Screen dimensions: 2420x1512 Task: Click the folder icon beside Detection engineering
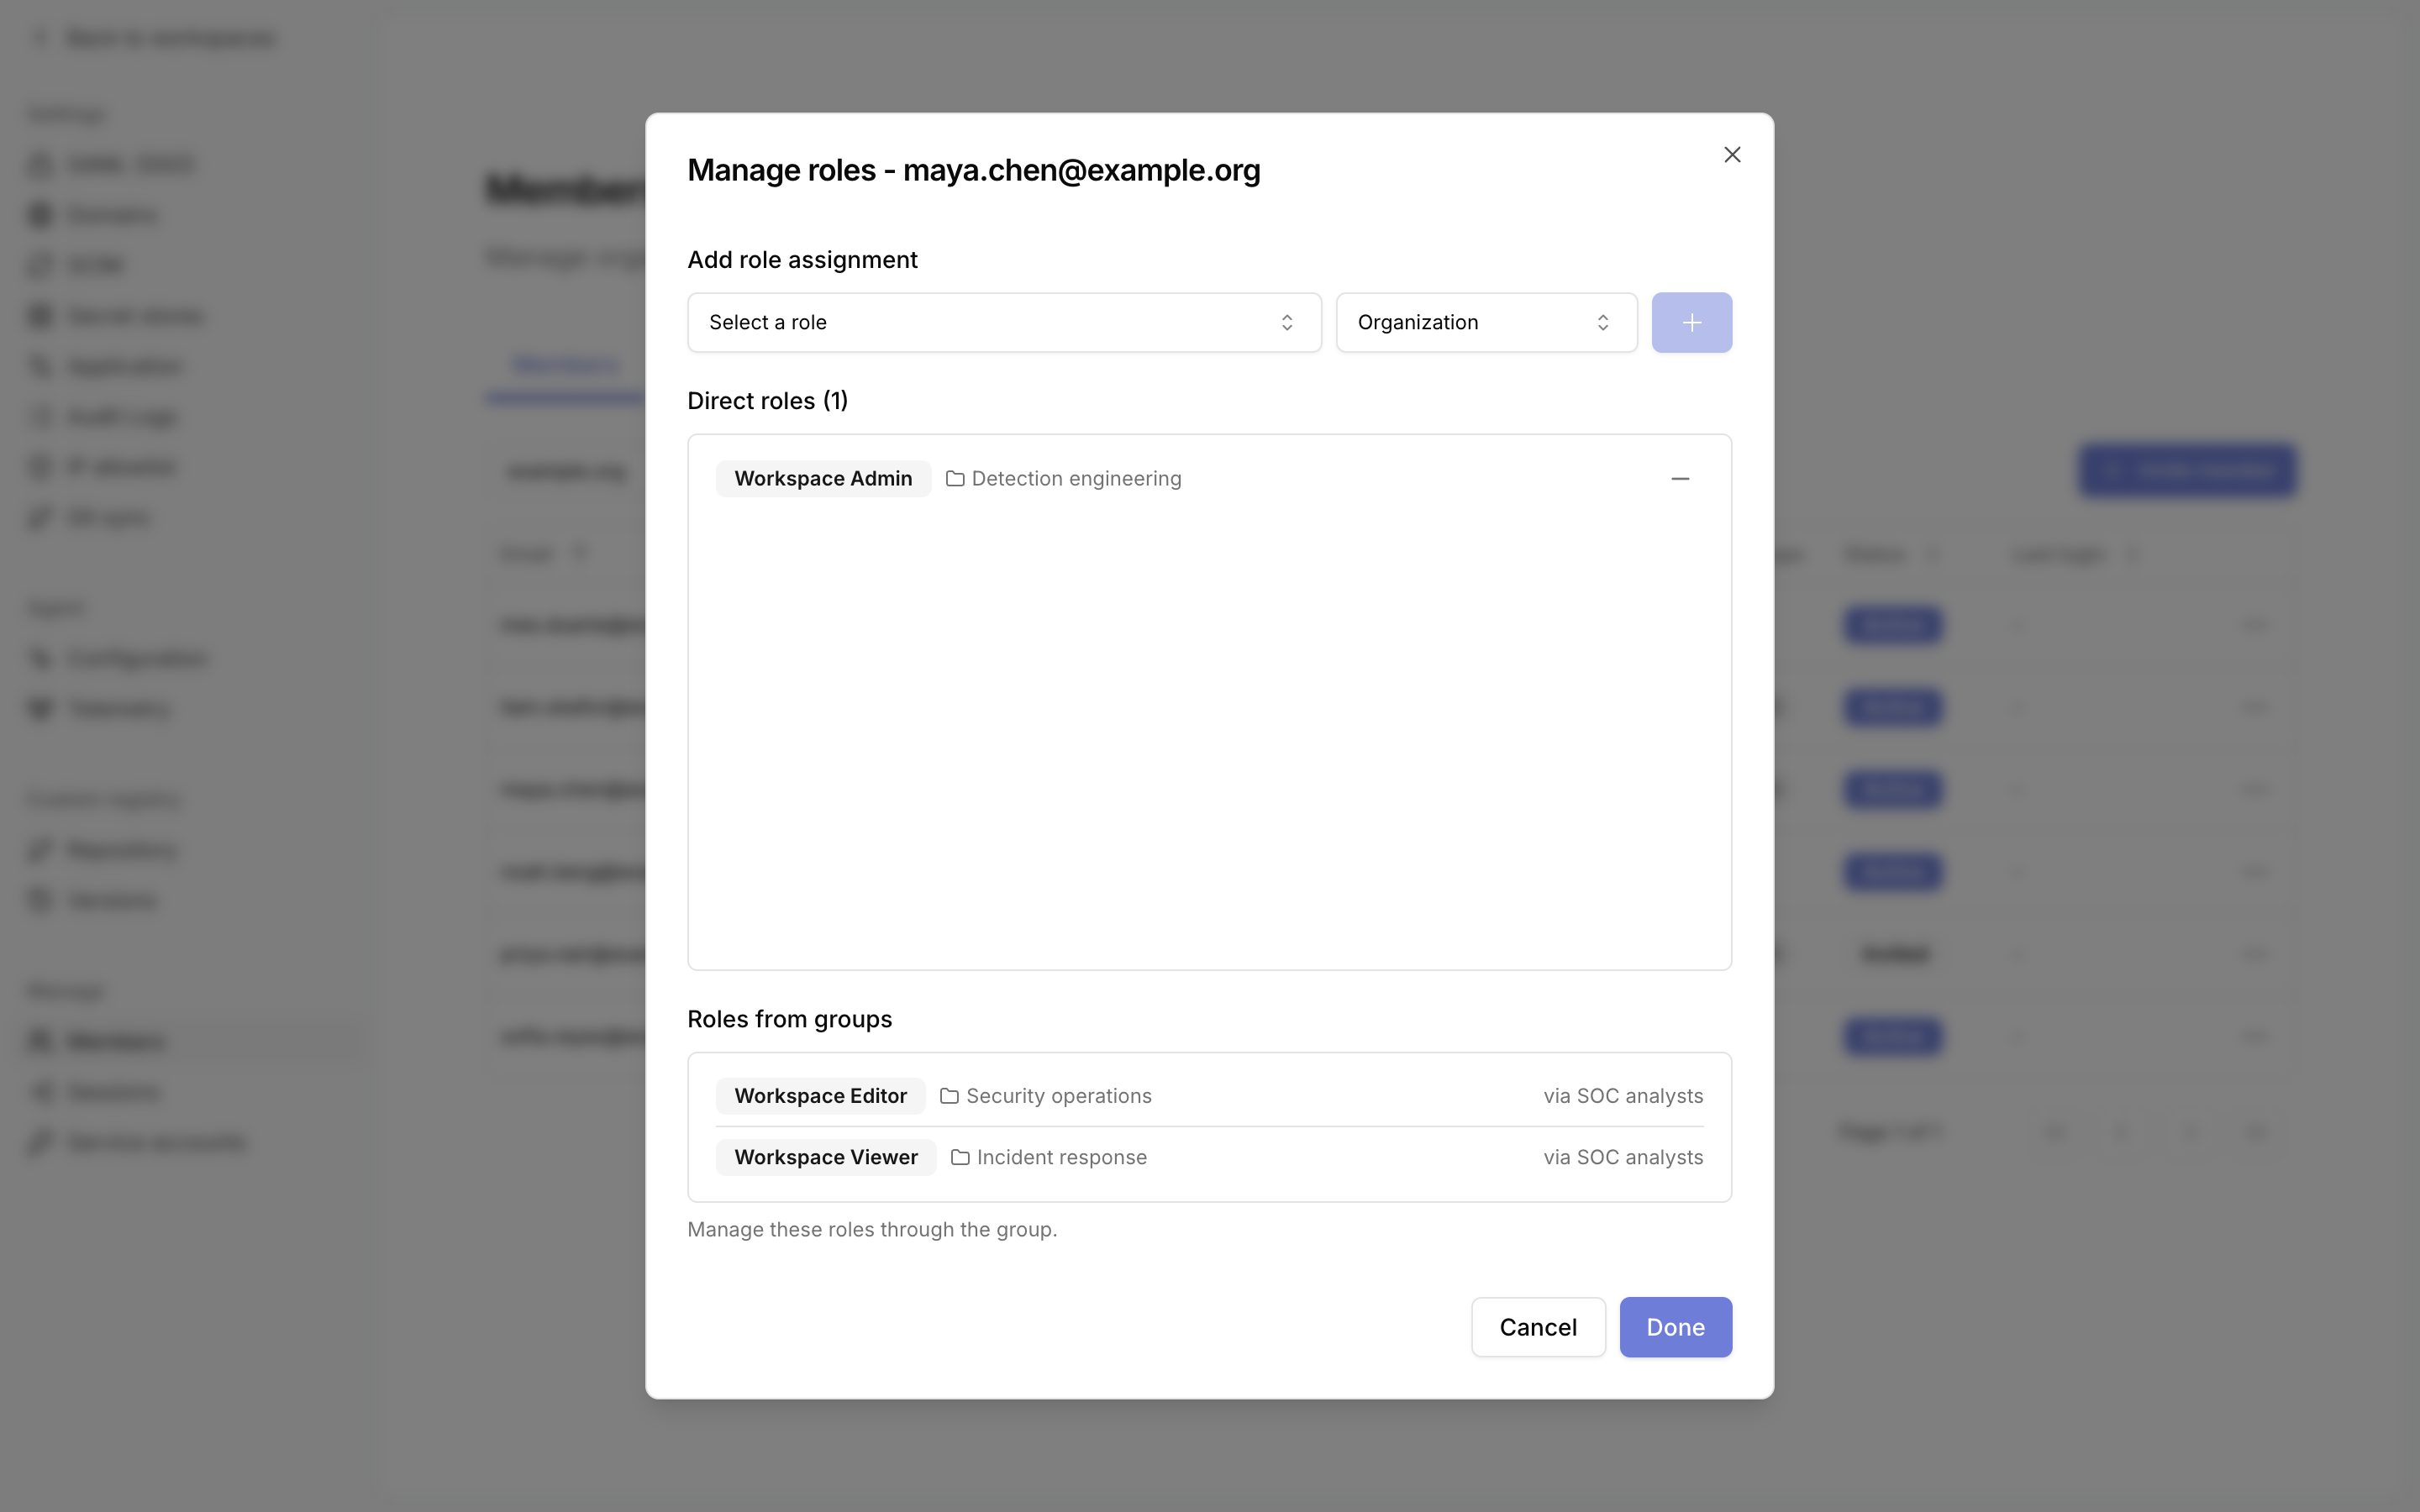pos(955,479)
